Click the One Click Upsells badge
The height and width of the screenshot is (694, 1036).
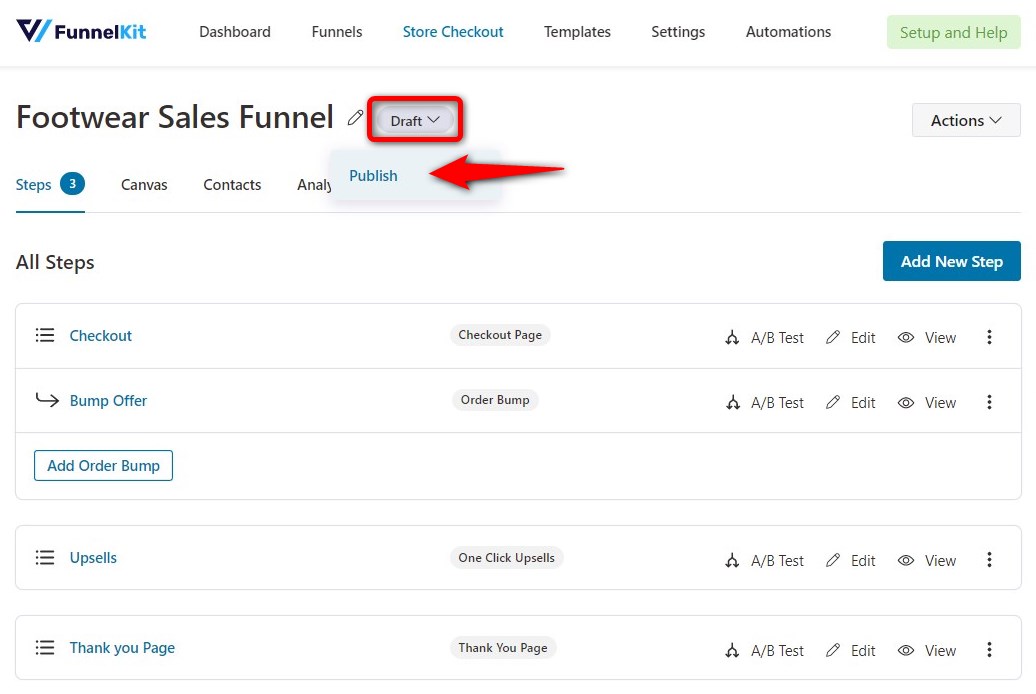pos(507,558)
